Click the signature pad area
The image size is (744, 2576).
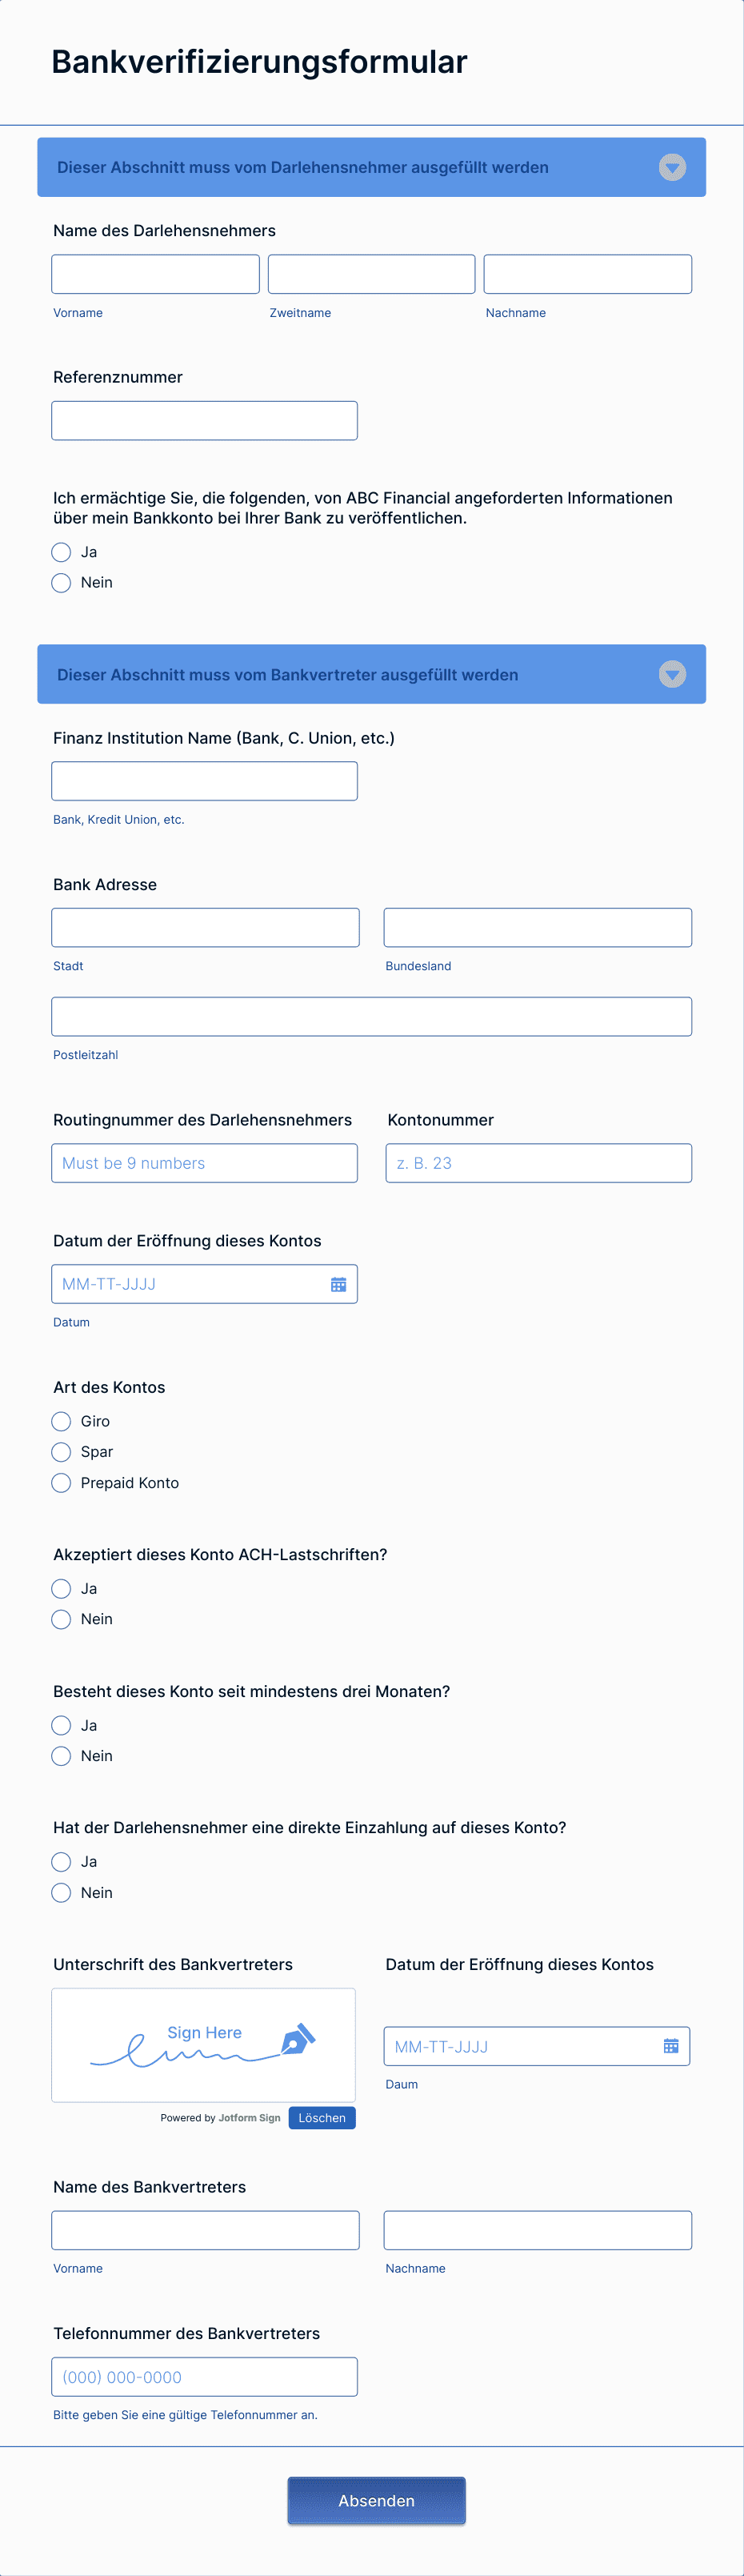click(x=203, y=2045)
